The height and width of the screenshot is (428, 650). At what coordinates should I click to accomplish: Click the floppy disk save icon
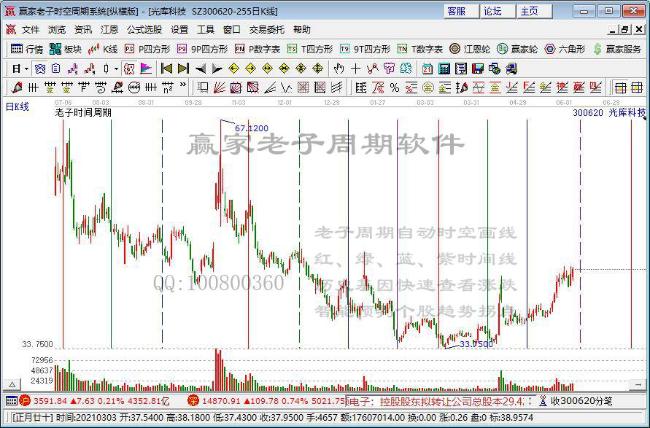click(478, 69)
